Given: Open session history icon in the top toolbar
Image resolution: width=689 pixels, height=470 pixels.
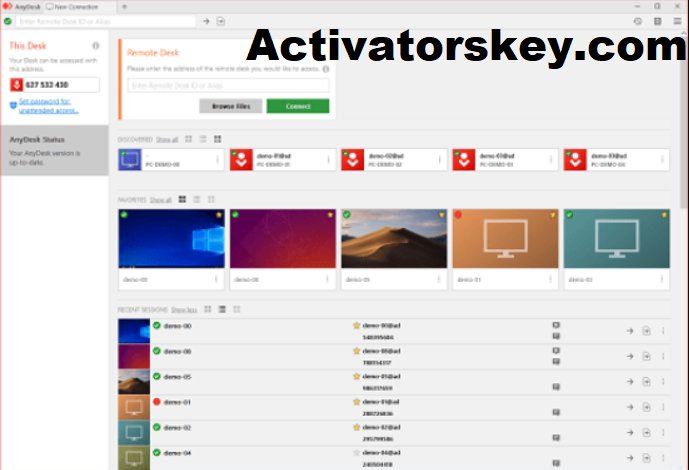Looking at the screenshot, I should click(638, 21).
